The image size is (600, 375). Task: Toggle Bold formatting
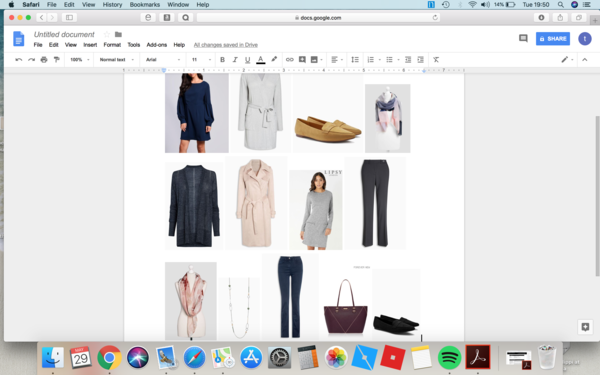pyautogui.click(x=222, y=60)
